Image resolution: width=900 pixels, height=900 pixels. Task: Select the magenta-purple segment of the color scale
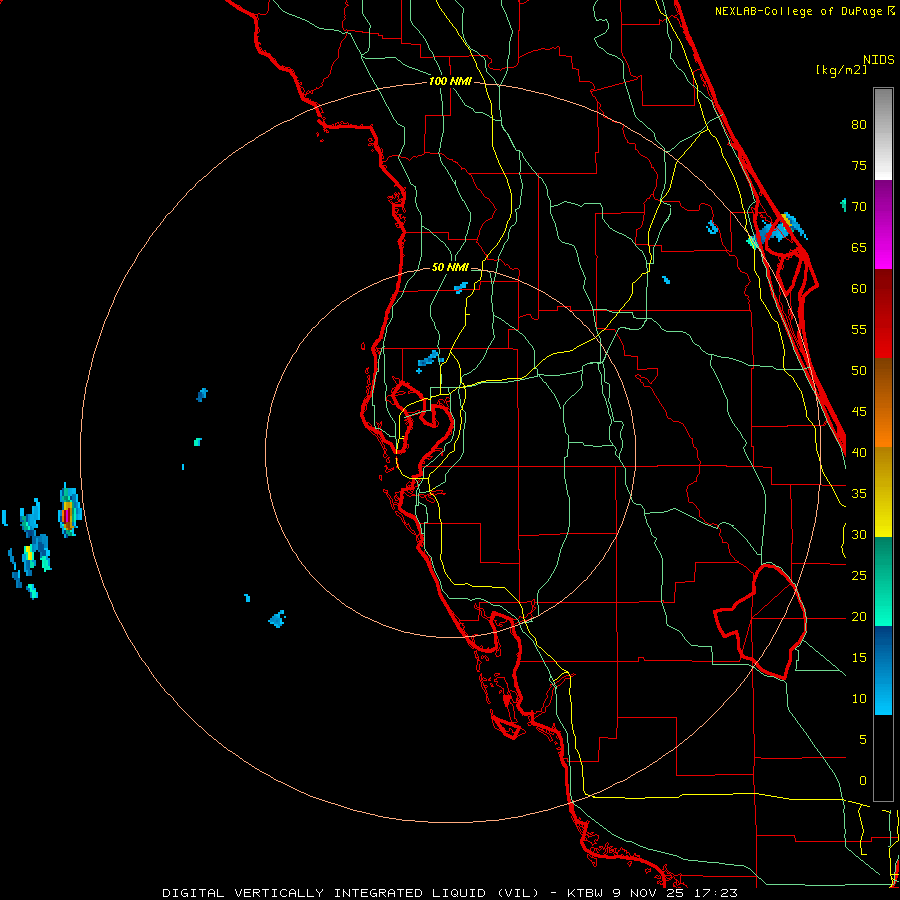883,224
